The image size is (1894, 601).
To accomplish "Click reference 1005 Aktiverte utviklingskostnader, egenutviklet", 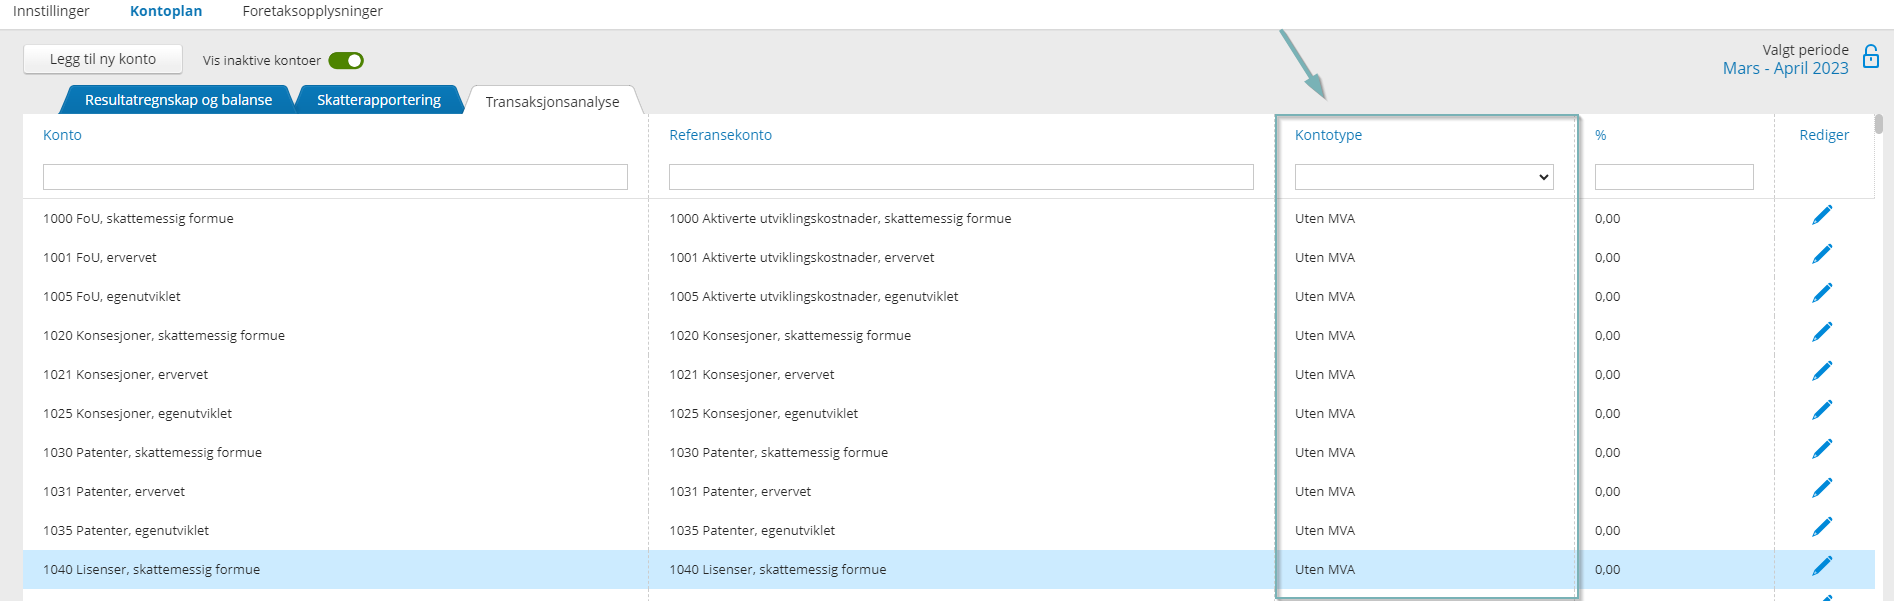I will 814,296.
